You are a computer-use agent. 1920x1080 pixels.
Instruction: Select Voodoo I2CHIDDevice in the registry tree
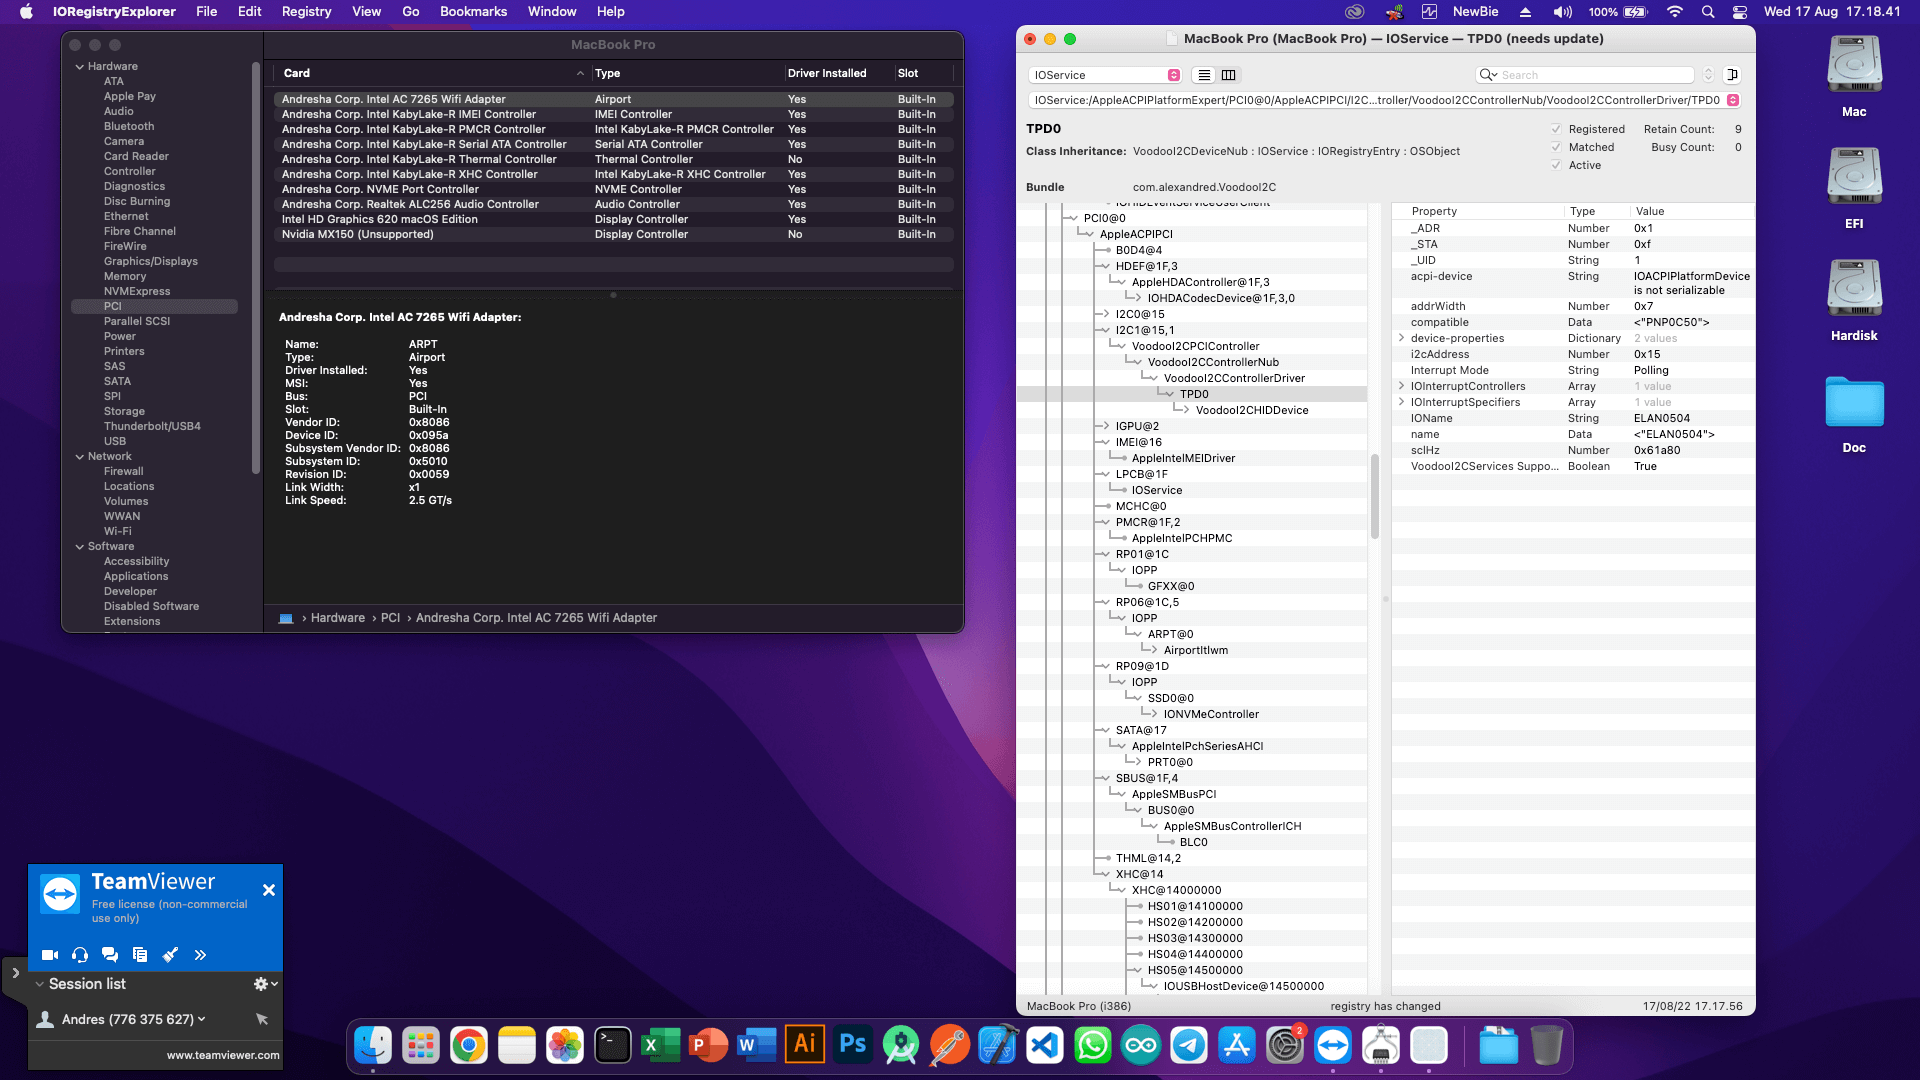click(1252, 410)
